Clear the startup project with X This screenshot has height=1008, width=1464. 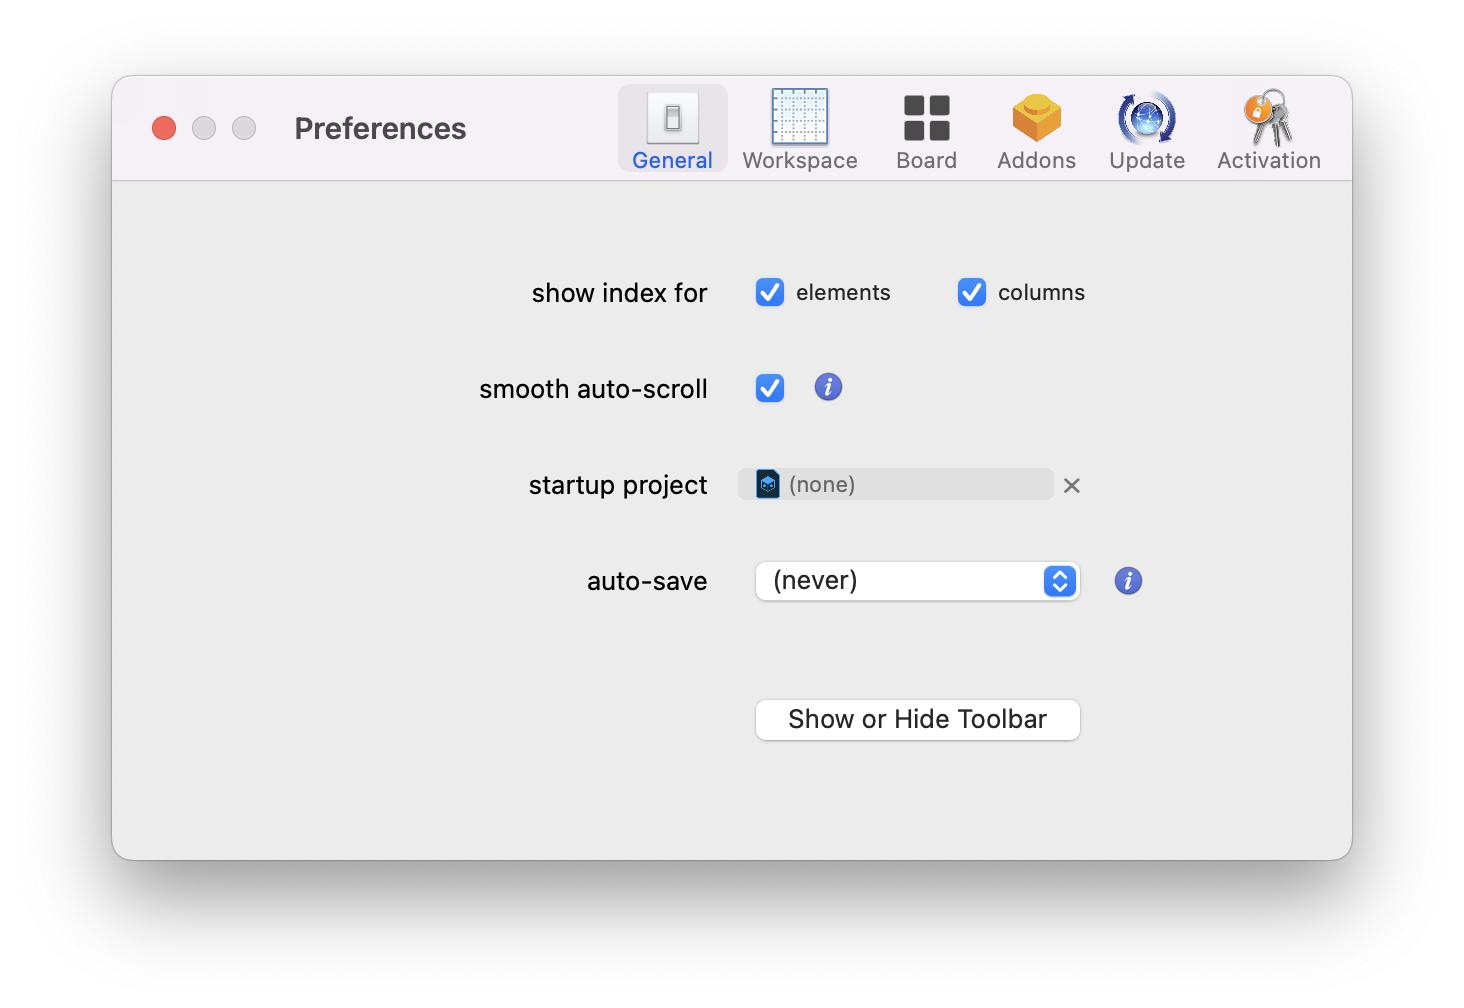(1072, 486)
